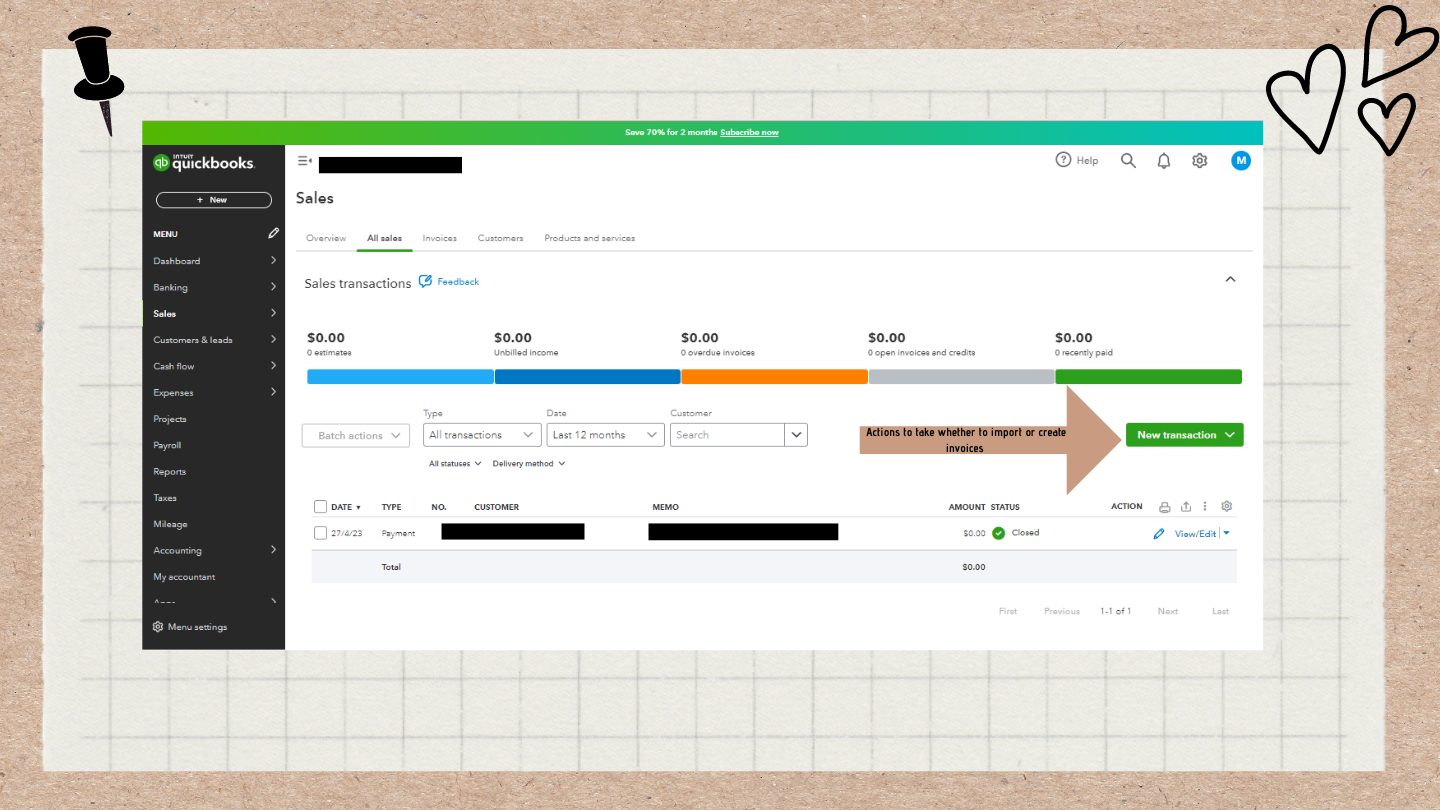
Task: Collapse the sidebar using the hamburger icon
Action: (x=305, y=161)
